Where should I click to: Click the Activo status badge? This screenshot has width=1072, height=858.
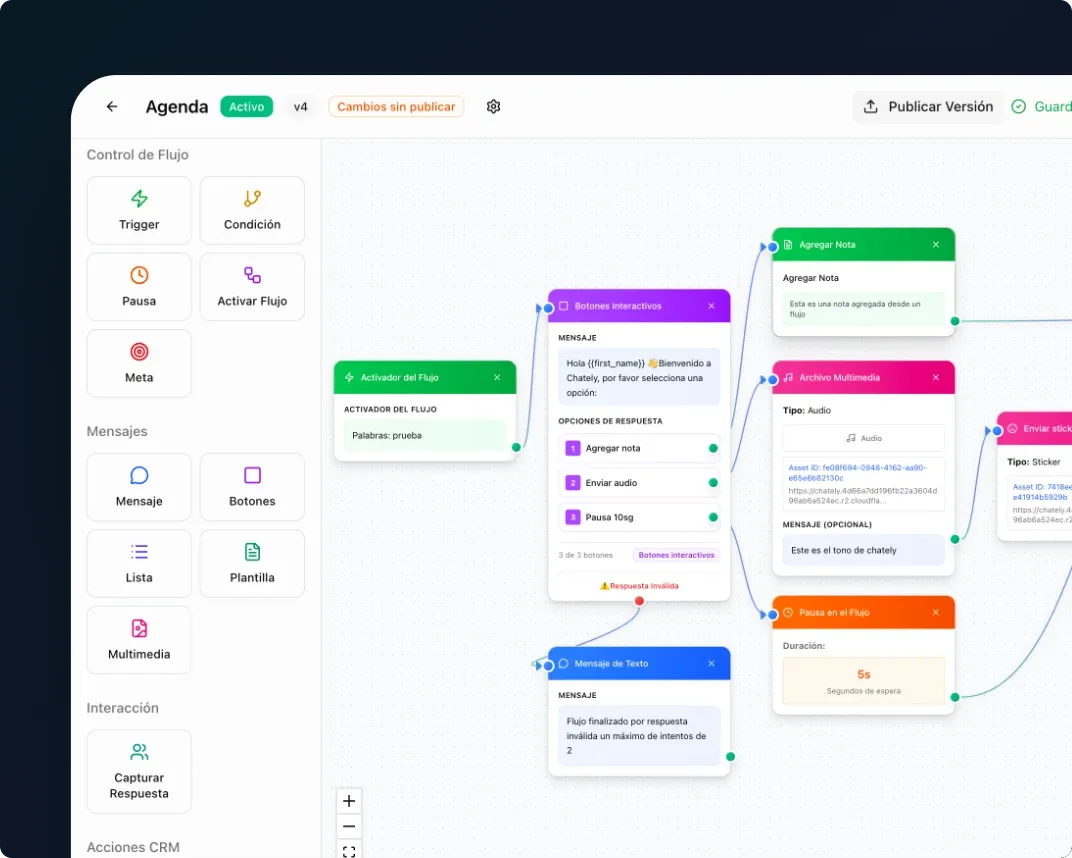click(246, 107)
